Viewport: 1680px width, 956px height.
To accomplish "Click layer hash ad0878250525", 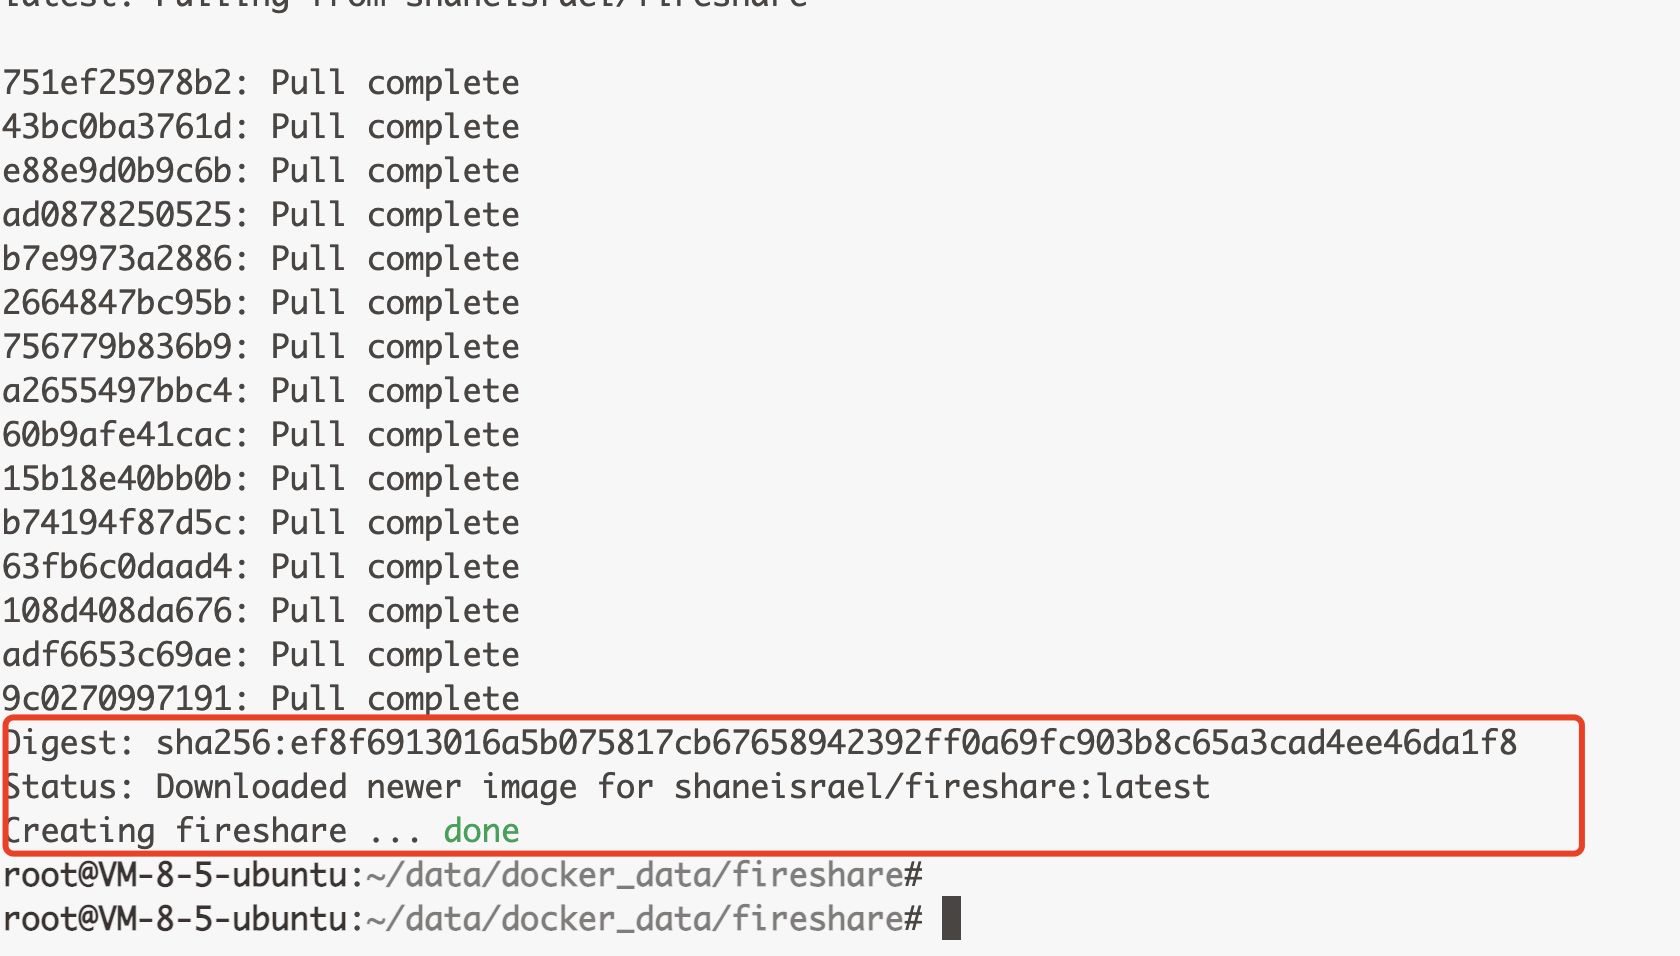I will (x=118, y=215).
